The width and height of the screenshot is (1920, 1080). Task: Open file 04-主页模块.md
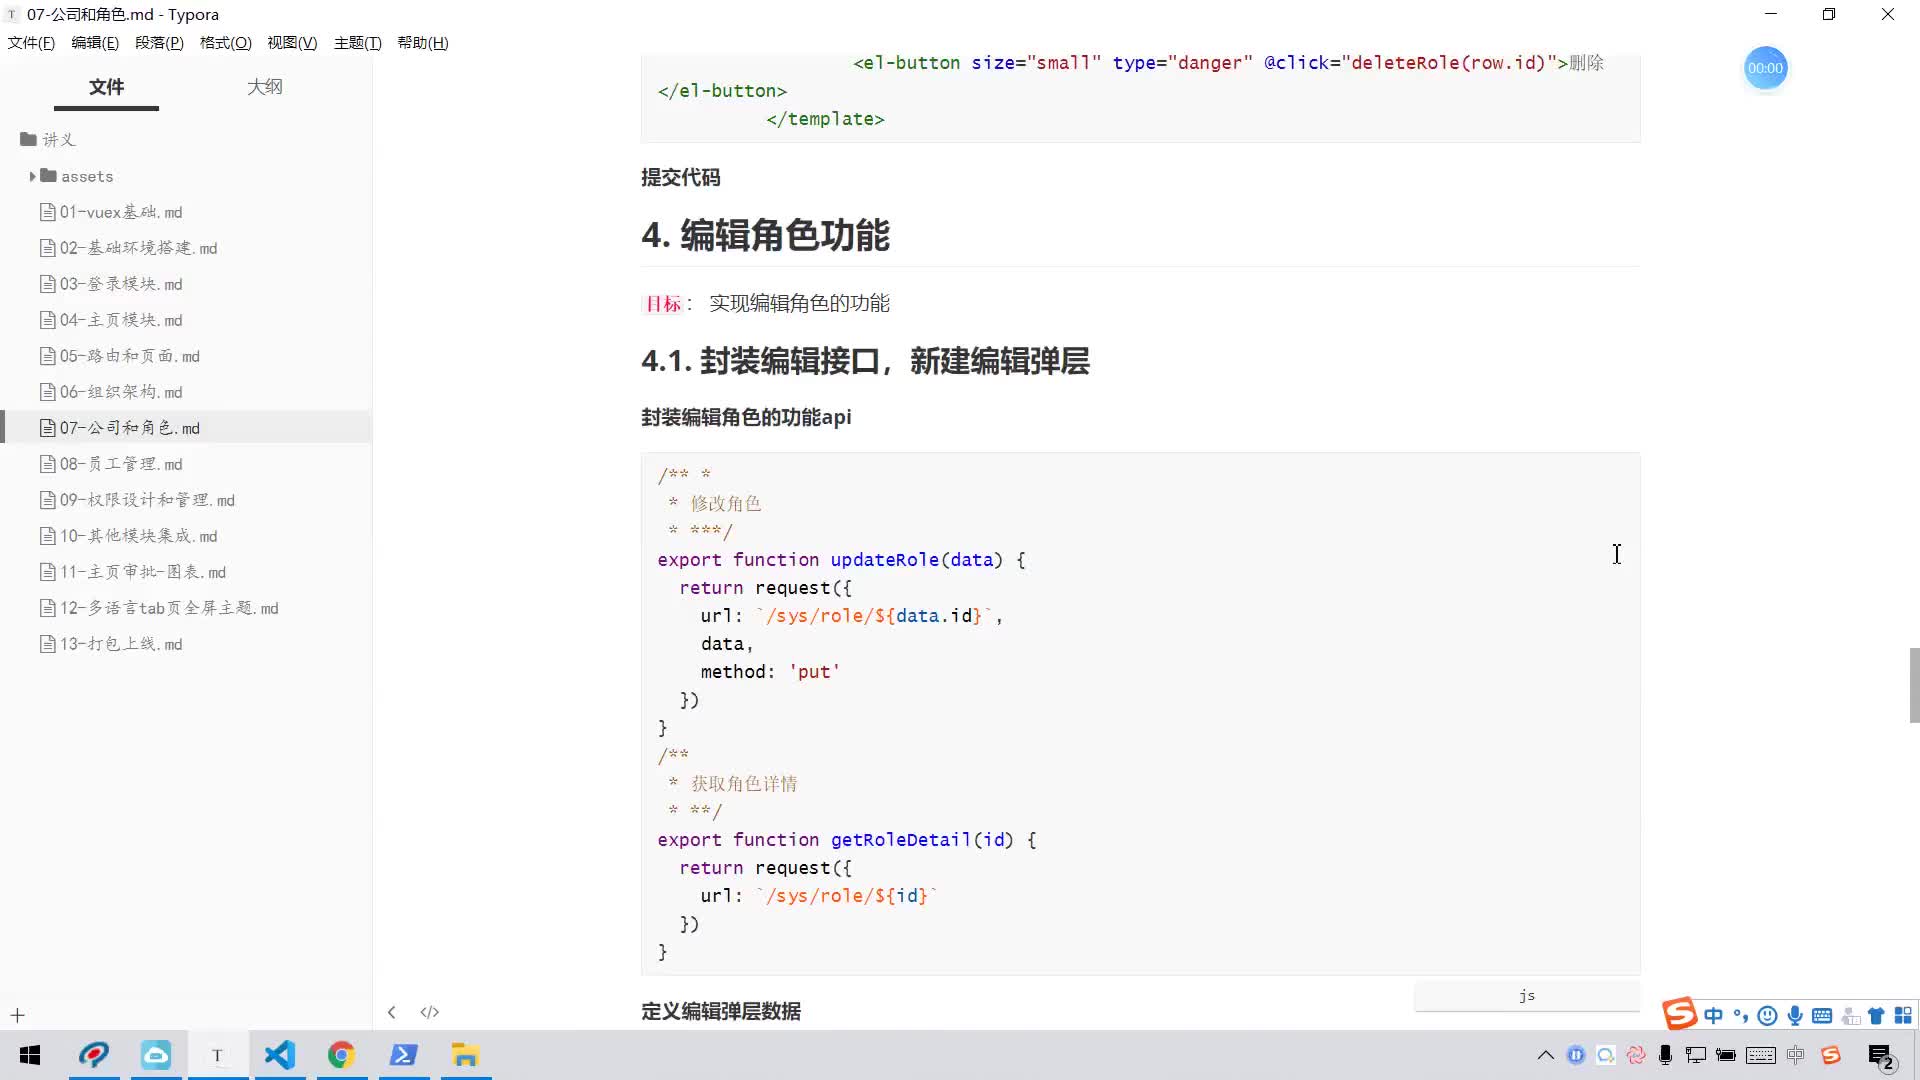click(186, 320)
